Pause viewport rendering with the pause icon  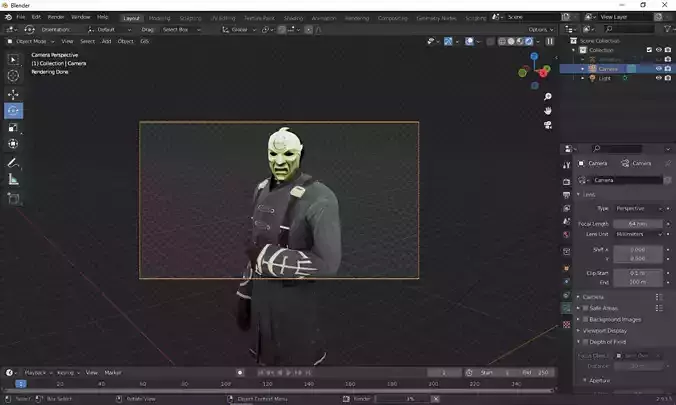pyautogui.click(x=550, y=41)
